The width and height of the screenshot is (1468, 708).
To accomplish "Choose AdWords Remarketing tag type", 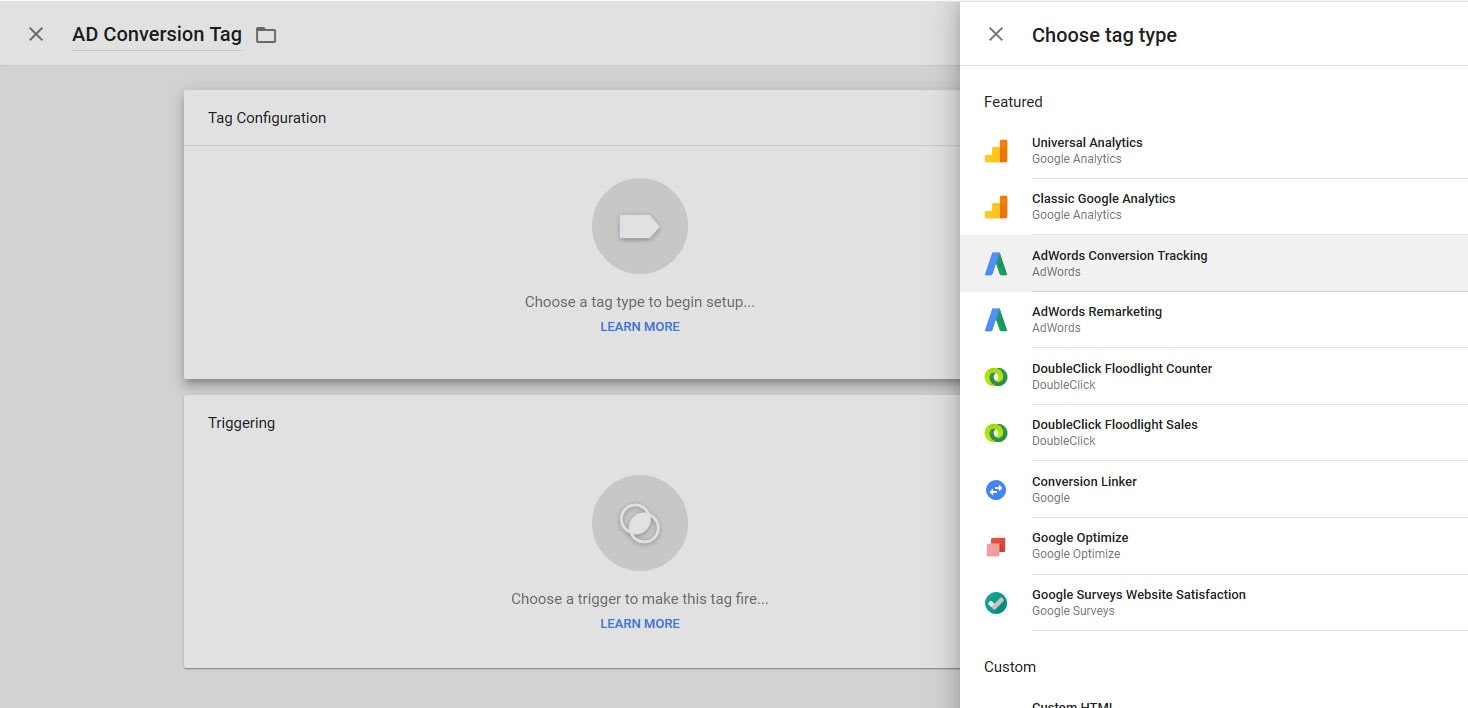I will pos(1214,320).
